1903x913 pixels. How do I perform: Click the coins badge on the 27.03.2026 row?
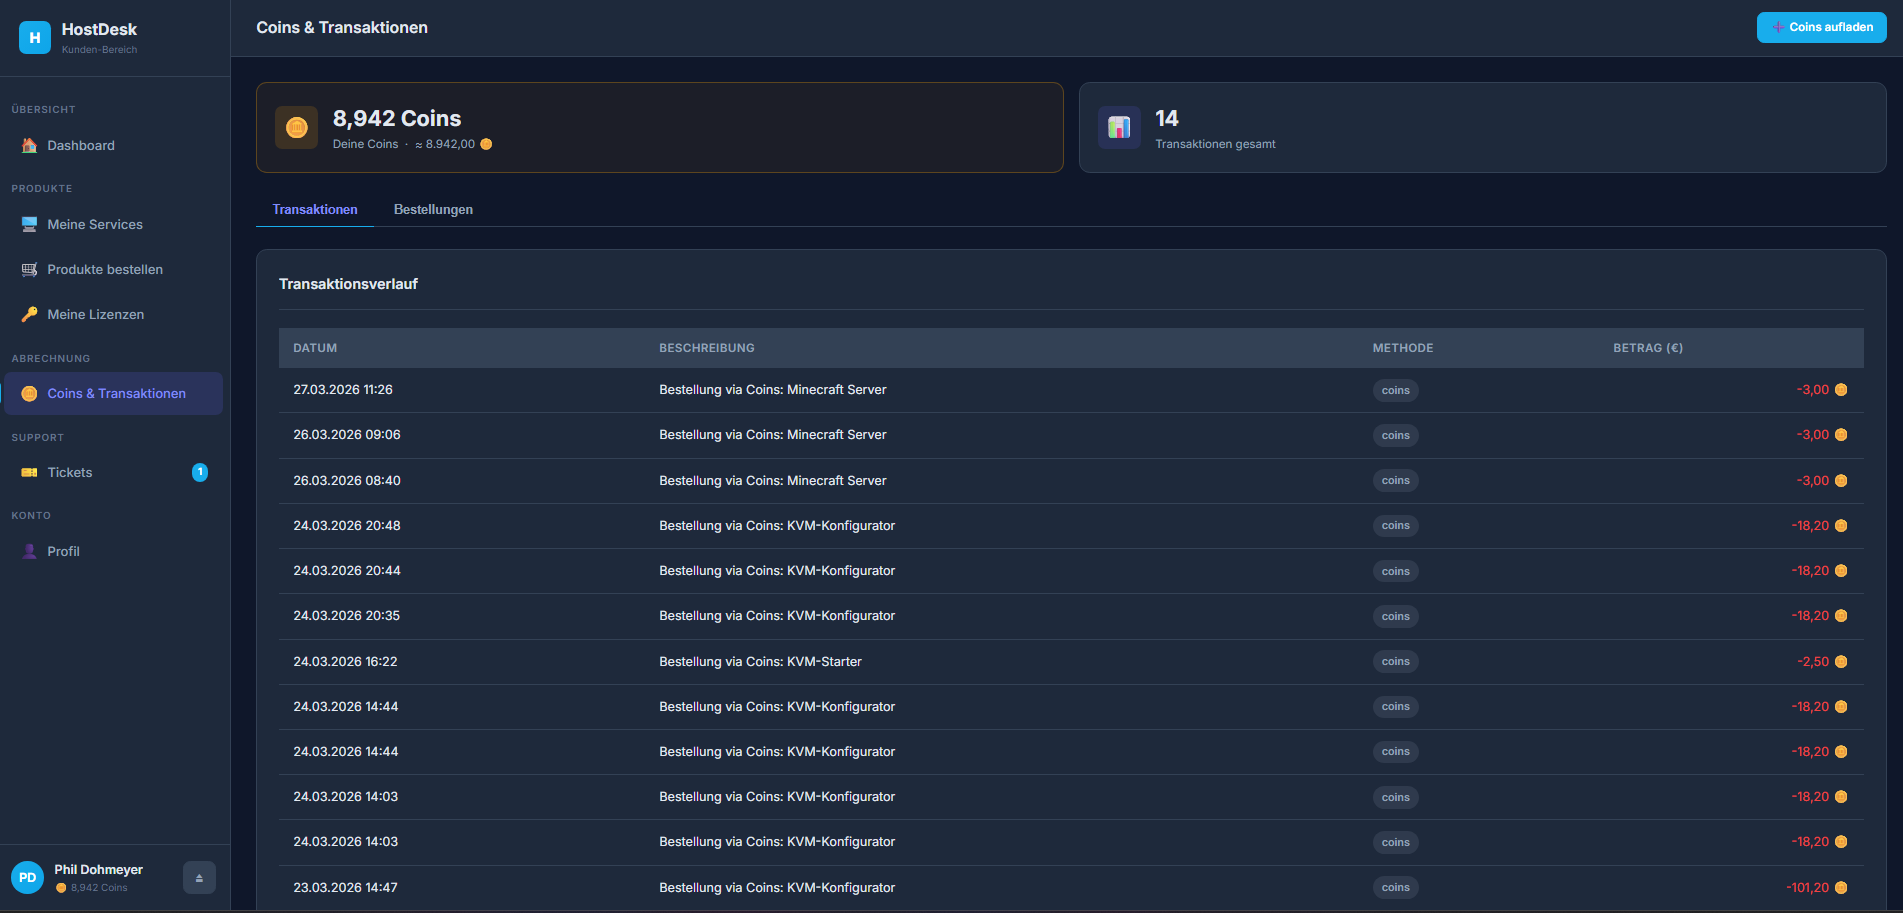click(x=1395, y=391)
